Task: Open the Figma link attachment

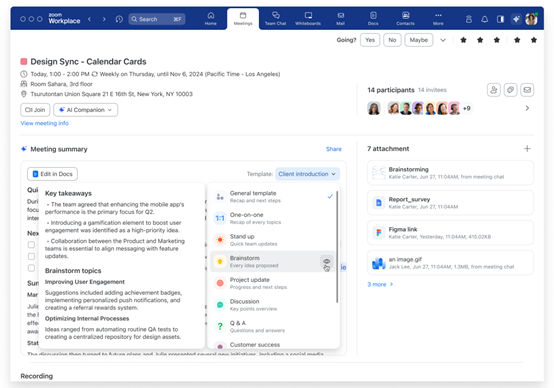Action: pos(450,233)
